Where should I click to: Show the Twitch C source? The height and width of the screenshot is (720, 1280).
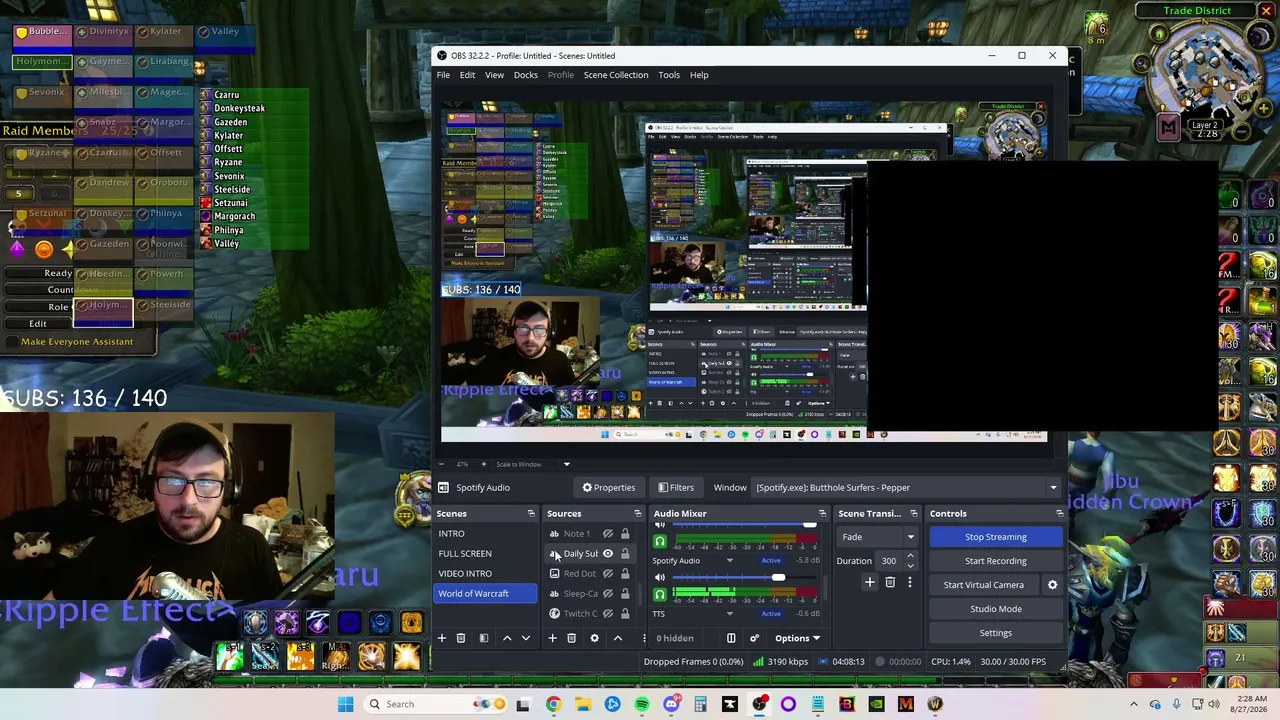coord(607,614)
